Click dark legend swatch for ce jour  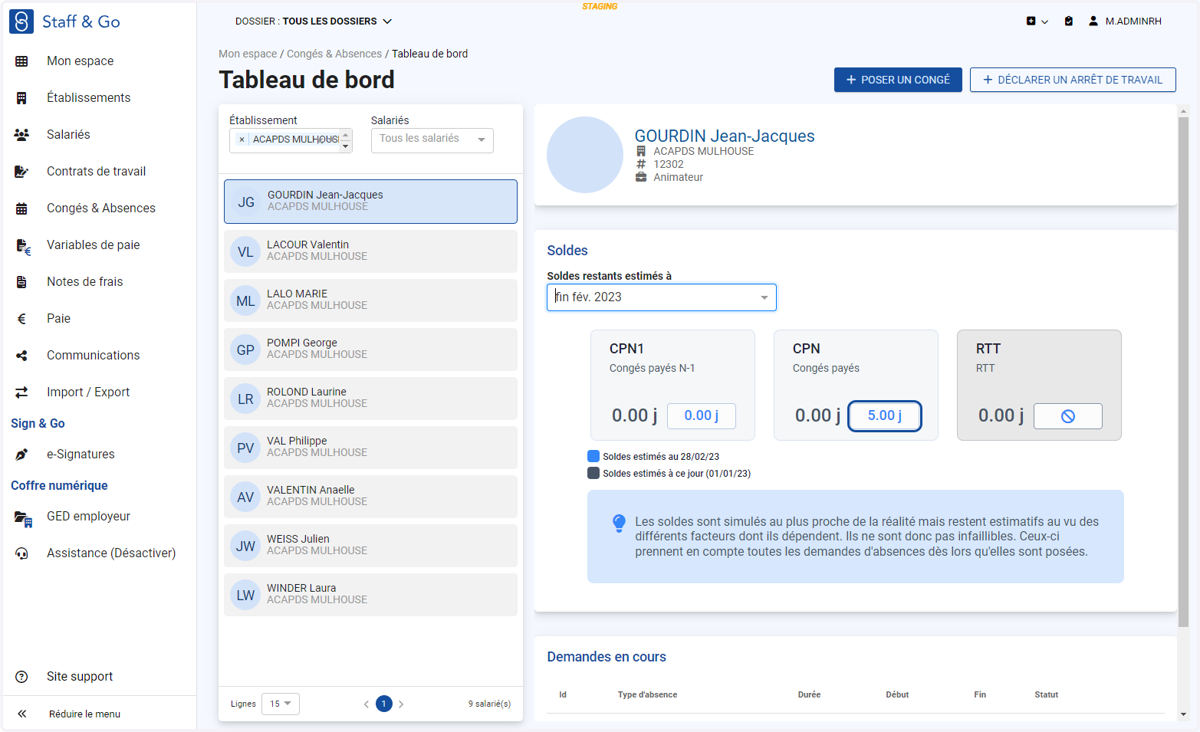tap(593, 474)
